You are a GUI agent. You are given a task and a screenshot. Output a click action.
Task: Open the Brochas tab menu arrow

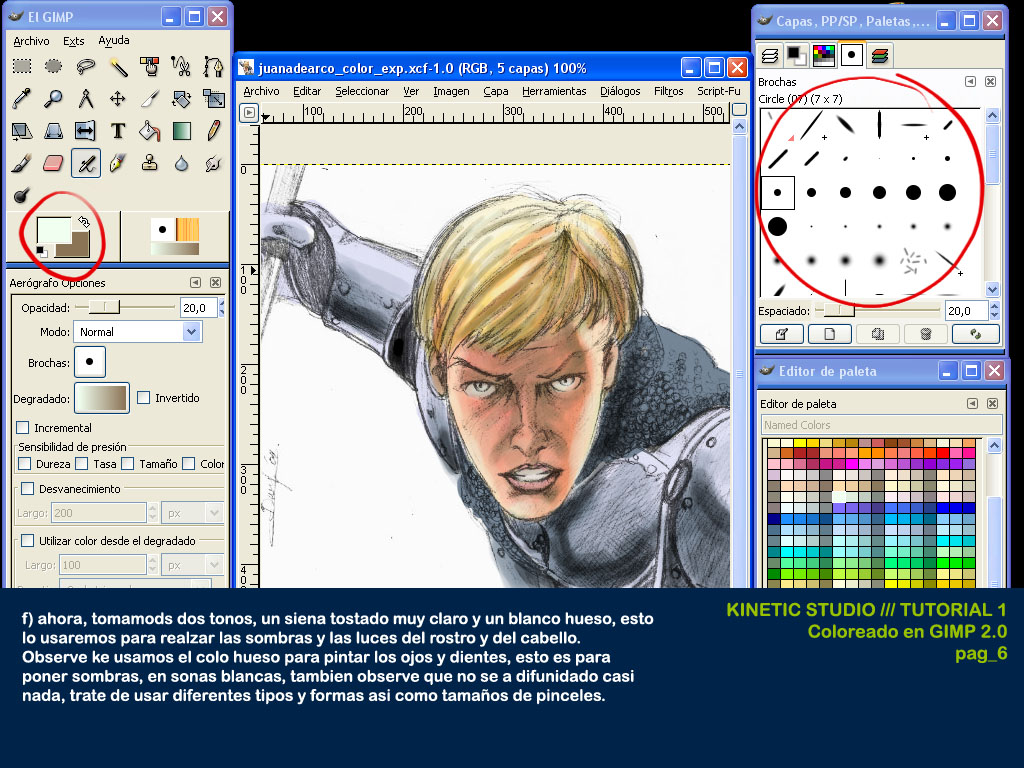[x=970, y=82]
